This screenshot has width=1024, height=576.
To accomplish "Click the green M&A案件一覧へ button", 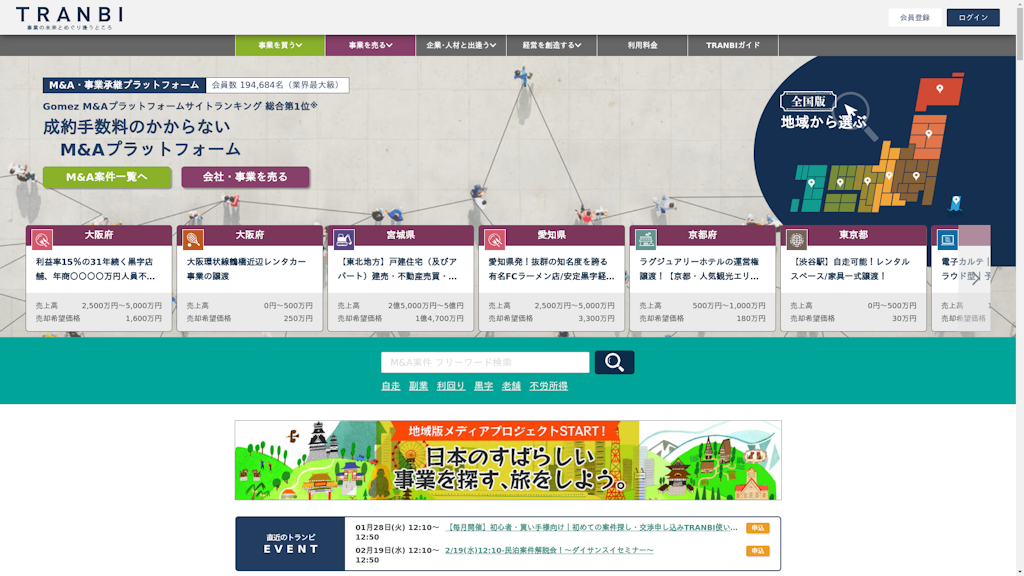I will coord(107,177).
